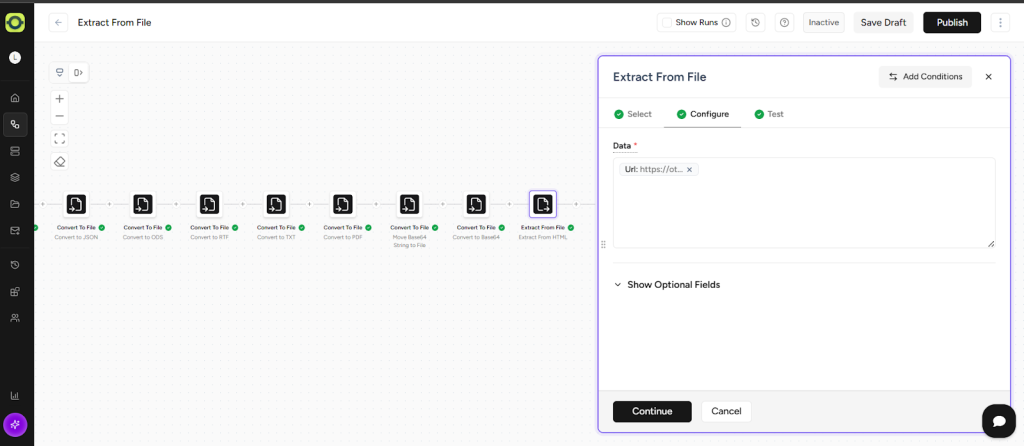1024x446 pixels.
Task: Select the Convert to JSON node
Action: point(76,204)
